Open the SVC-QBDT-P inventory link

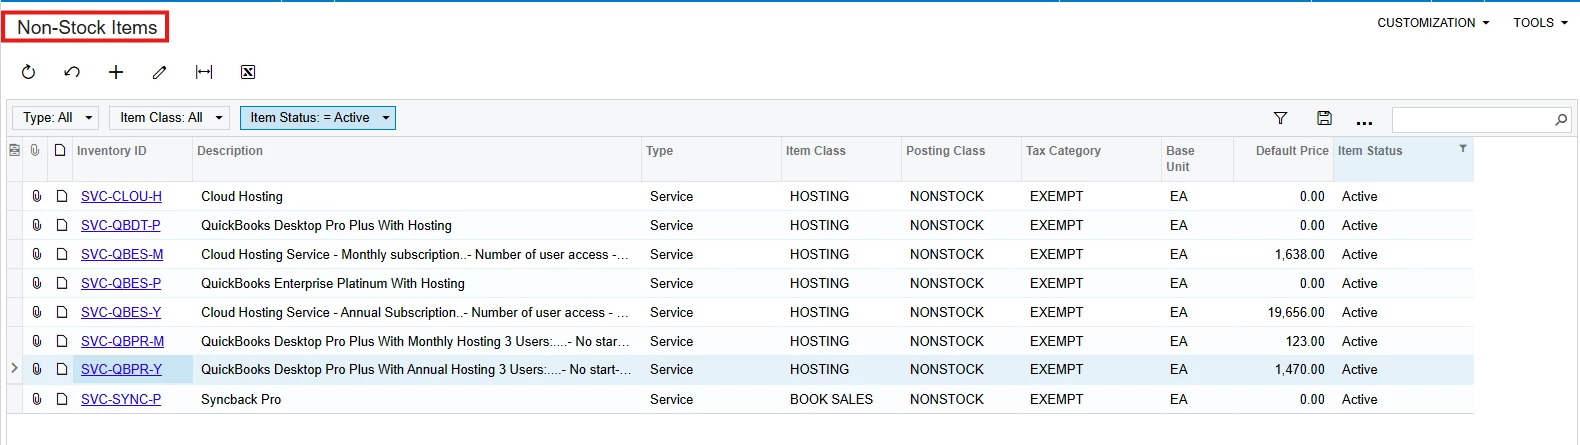120,225
